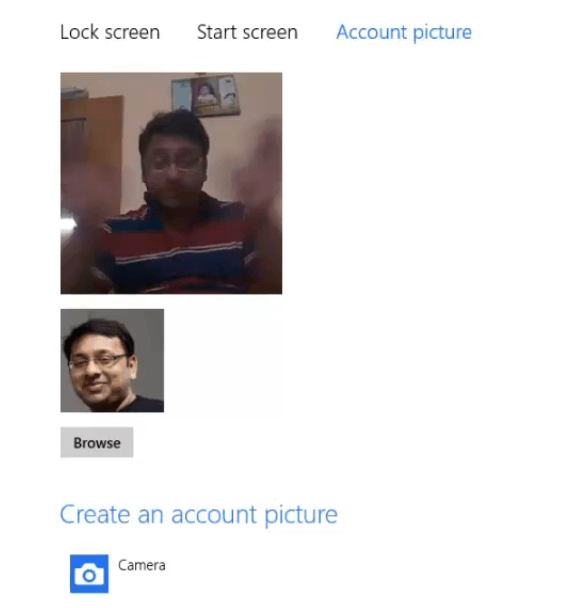This screenshot has height=608, width=585.
Task: Launch Camera to create account picture
Action: (89, 573)
